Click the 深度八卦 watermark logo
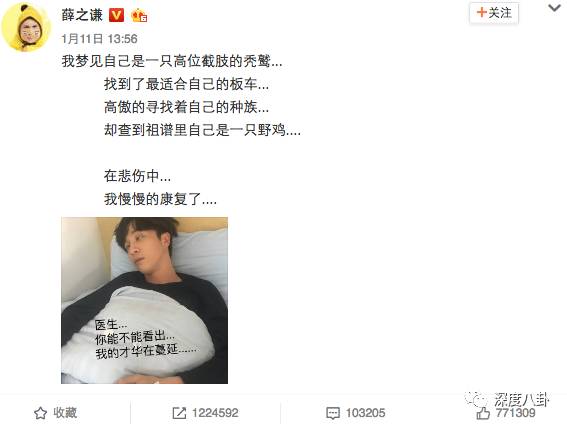Image resolution: width=567 pixels, height=424 pixels. click(x=507, y=400)
